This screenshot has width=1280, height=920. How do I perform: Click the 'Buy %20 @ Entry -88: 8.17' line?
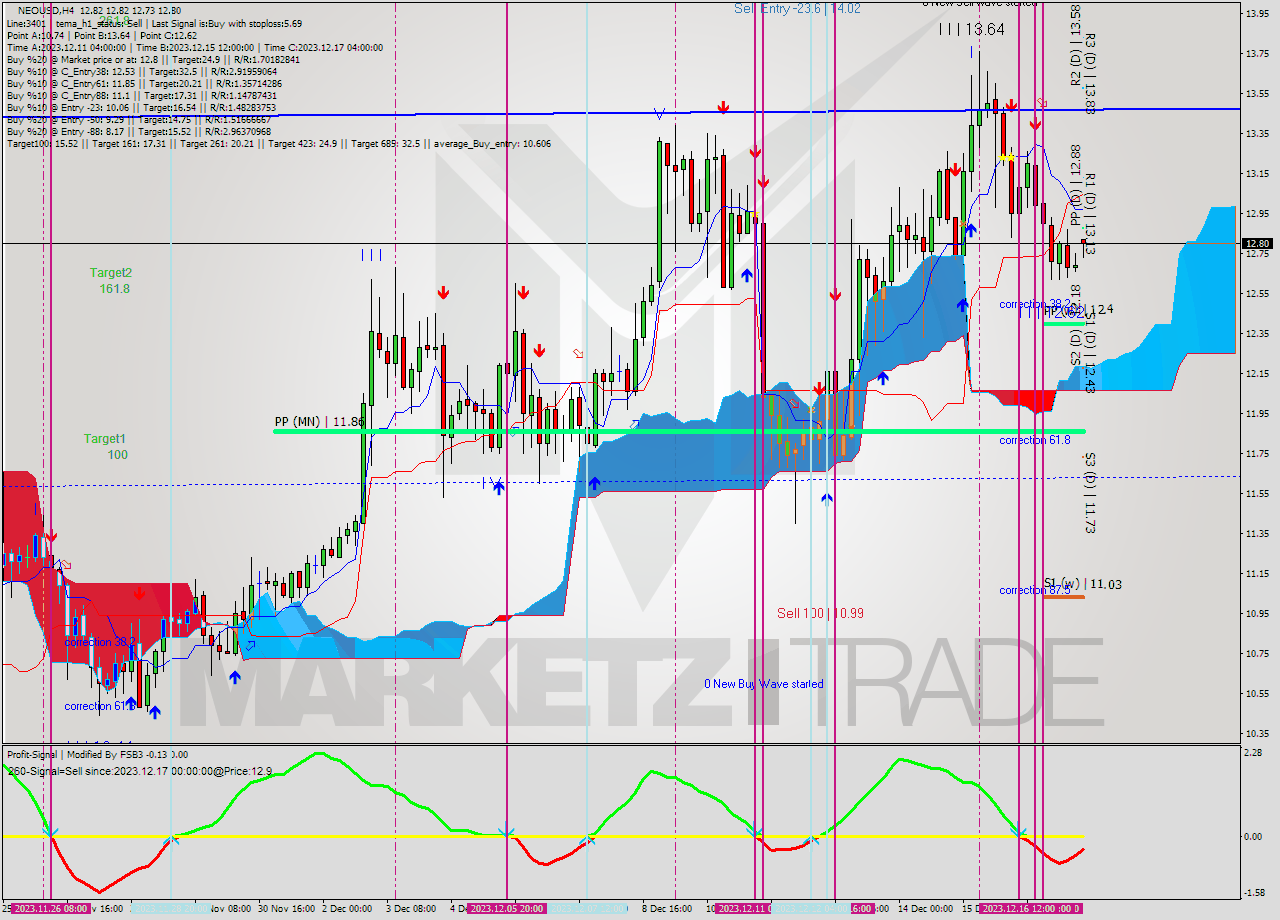click(x=138, y=131)
